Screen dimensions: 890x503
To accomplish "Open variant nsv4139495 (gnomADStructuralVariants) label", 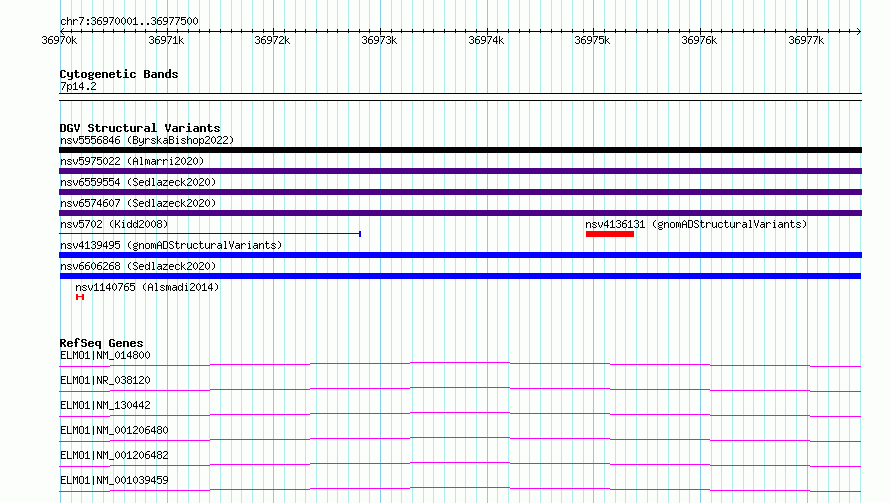I will (171, 245).
